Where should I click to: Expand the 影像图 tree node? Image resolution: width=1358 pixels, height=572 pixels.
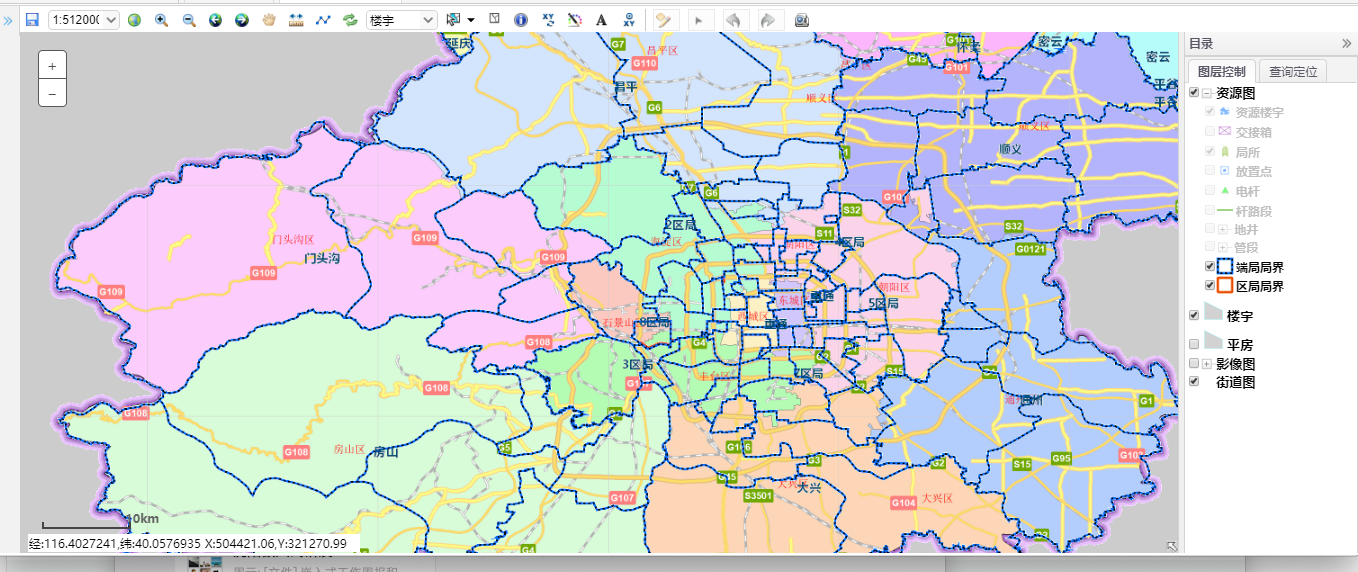click(x=1207, y=364)
